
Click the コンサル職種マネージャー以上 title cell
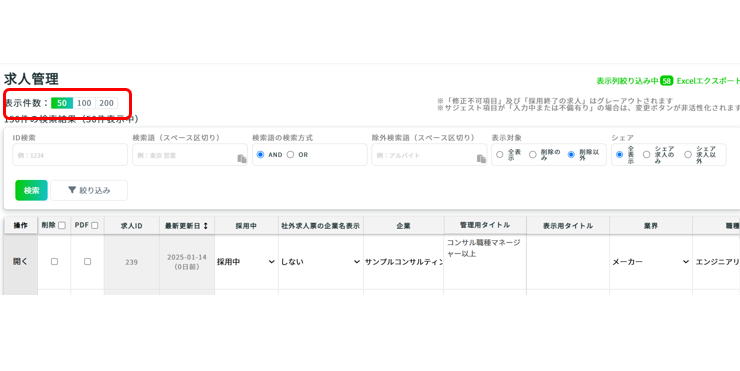tap(485, 262)
